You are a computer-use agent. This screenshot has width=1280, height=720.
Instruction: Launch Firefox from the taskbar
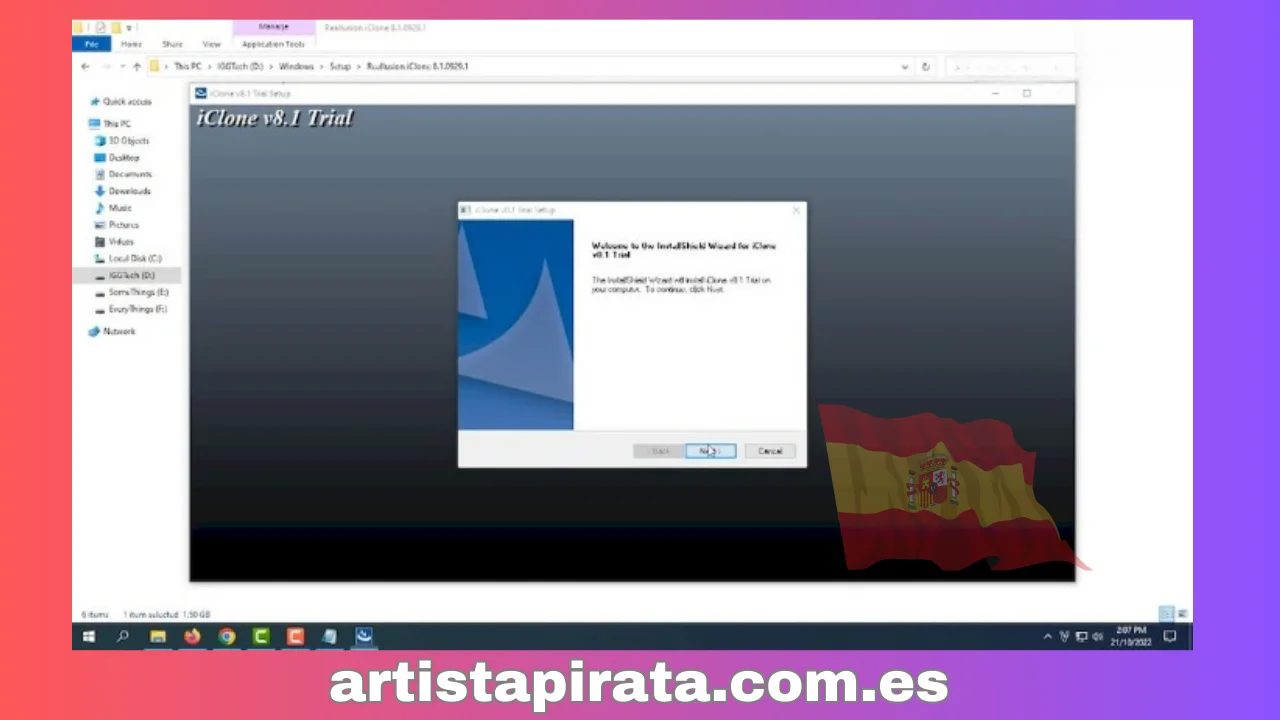point(192,636)
